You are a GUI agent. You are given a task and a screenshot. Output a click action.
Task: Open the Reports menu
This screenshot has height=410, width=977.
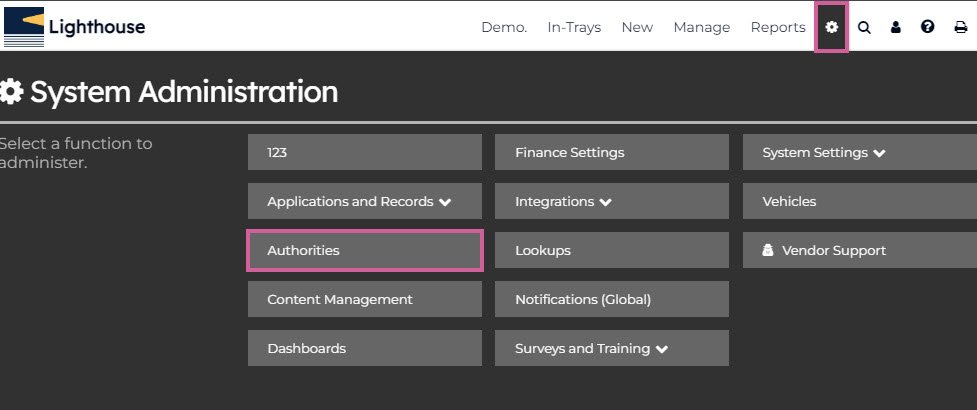778,27
